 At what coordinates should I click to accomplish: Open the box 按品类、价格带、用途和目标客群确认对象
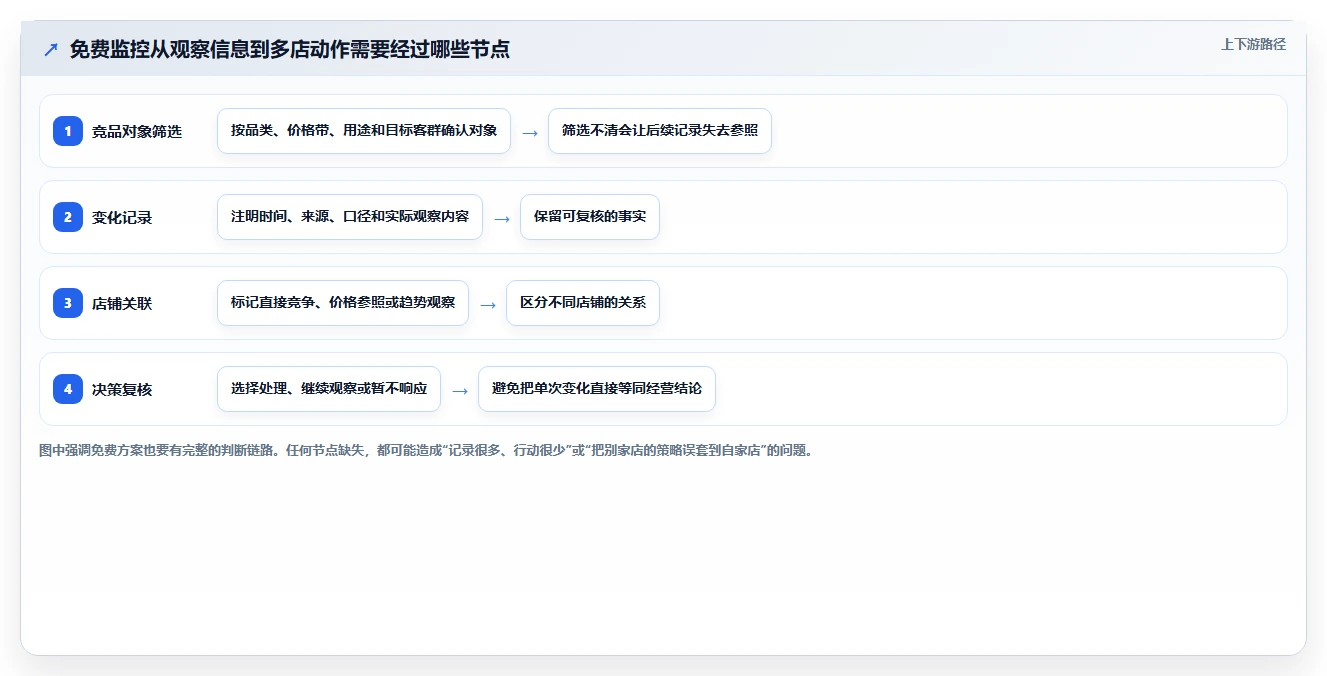(x=364, y=131)
